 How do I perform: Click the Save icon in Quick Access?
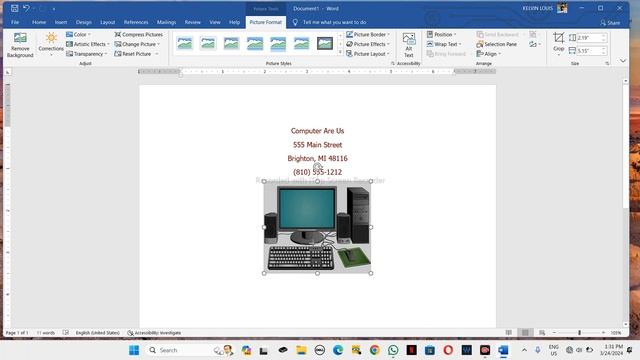(x=15, y=8)
